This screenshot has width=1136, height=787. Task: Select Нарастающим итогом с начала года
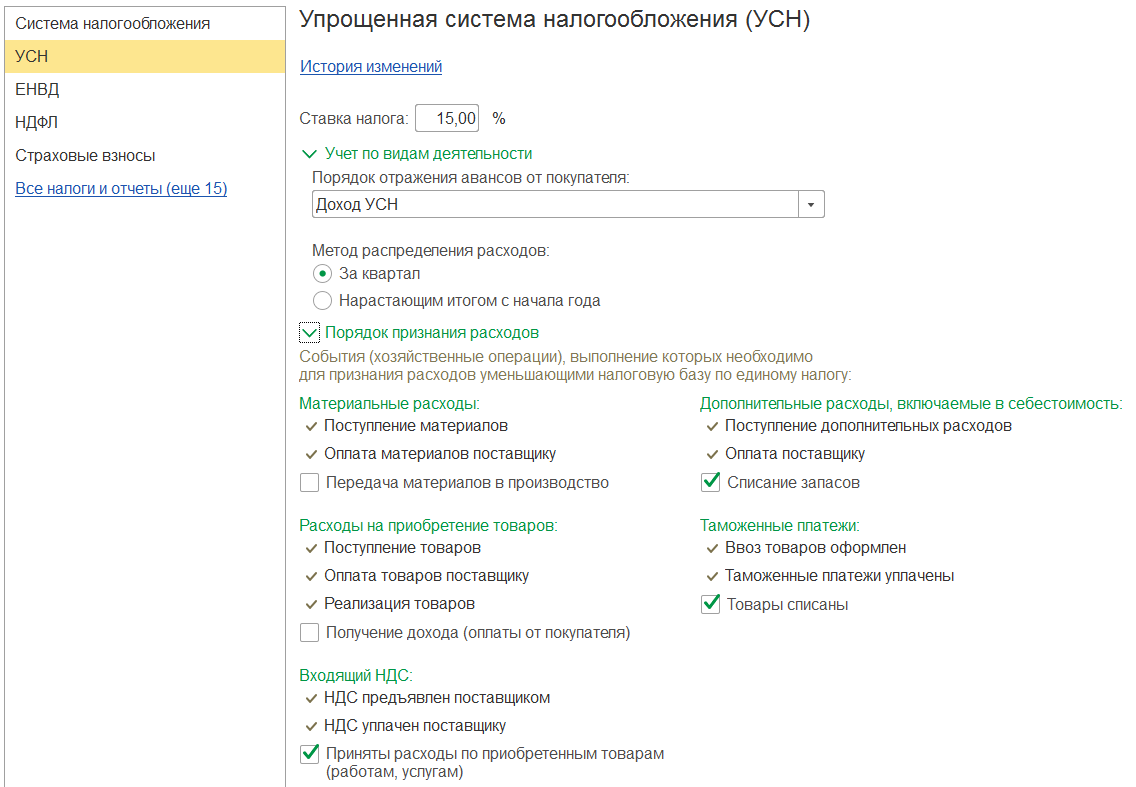(322, 300)
